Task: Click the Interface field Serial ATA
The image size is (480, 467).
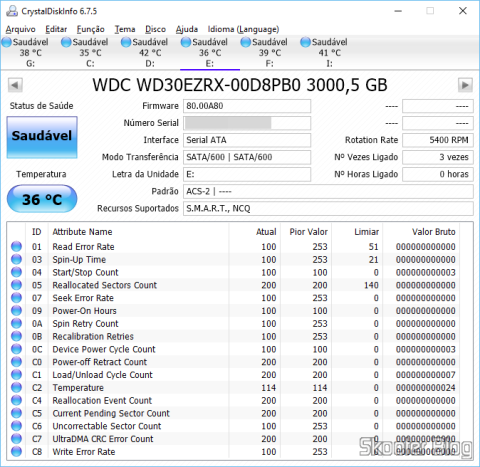Action: pos(247,140)
